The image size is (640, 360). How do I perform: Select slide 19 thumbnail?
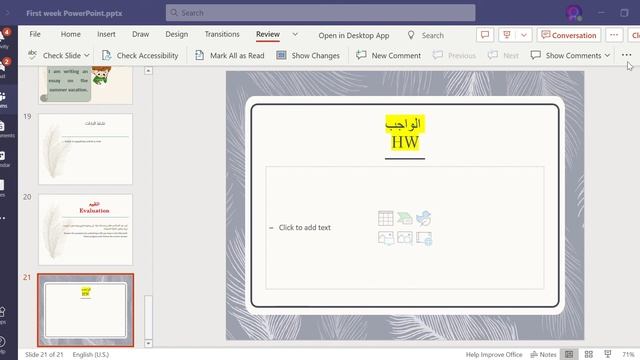coord(85,149)
